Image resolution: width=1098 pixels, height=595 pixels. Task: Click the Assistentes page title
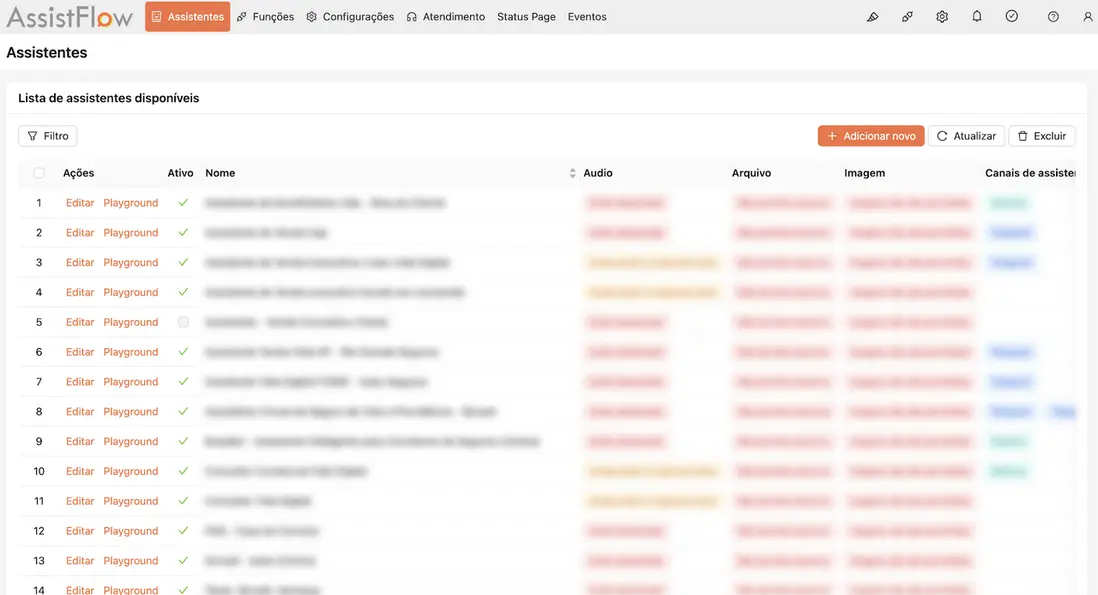tap(47, 52)
